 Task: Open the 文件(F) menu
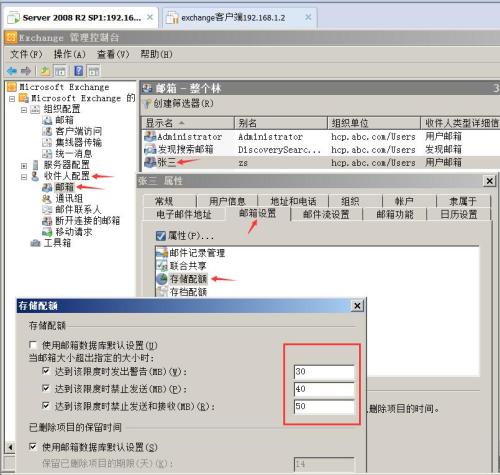point(26,54)
